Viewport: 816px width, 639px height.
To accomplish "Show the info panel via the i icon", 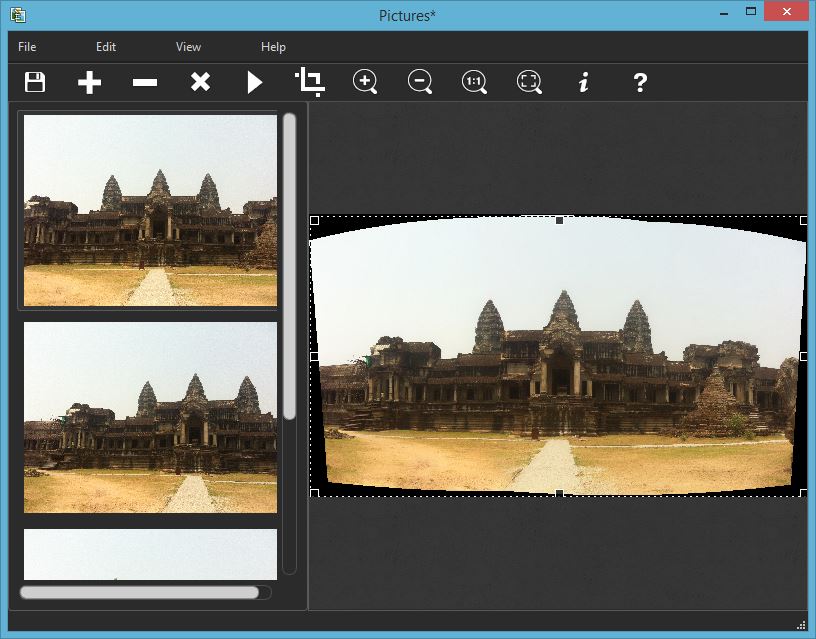I will [584, 82].
